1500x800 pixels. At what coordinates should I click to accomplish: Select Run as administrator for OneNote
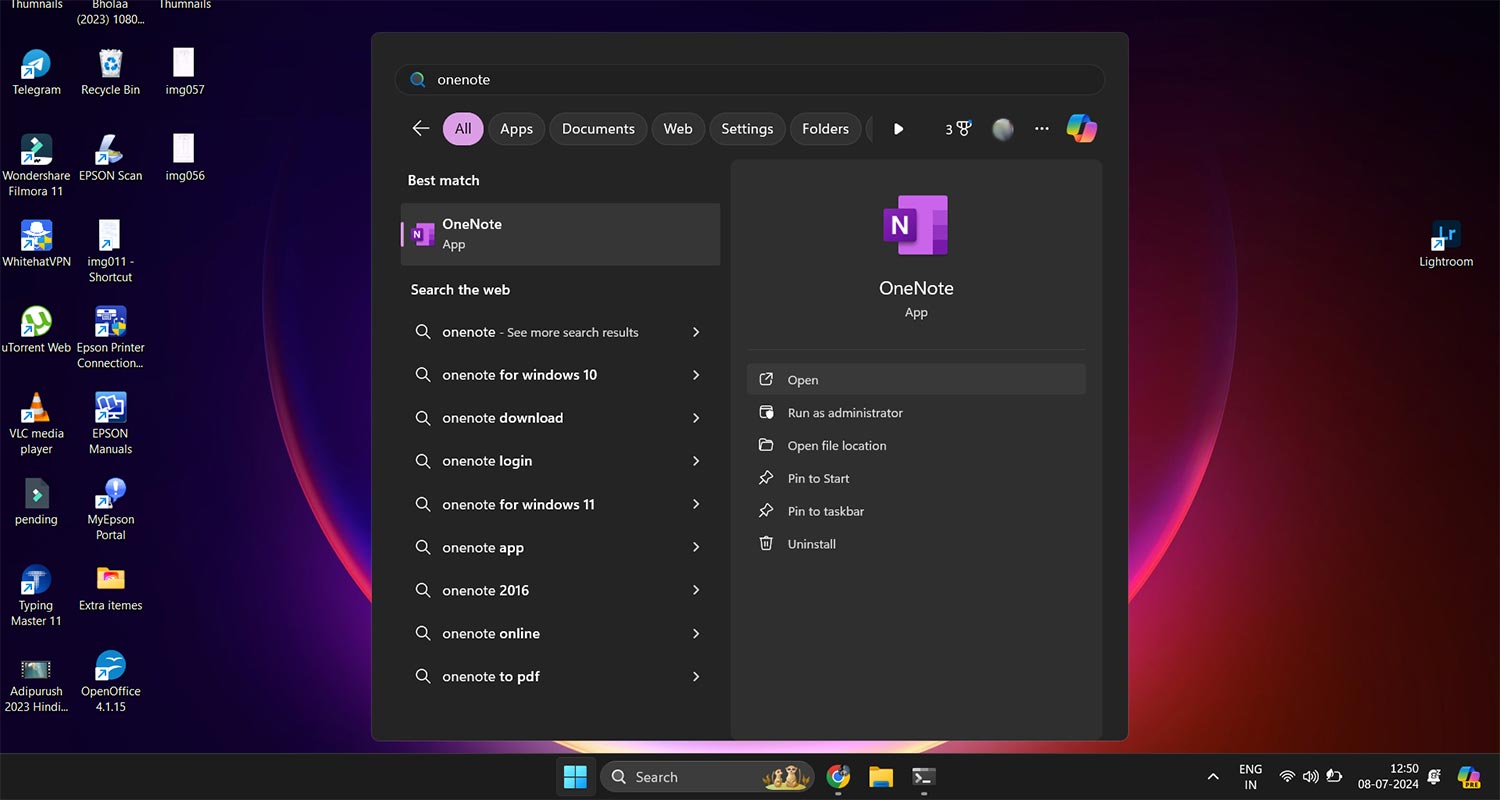[x=843, y=412]
